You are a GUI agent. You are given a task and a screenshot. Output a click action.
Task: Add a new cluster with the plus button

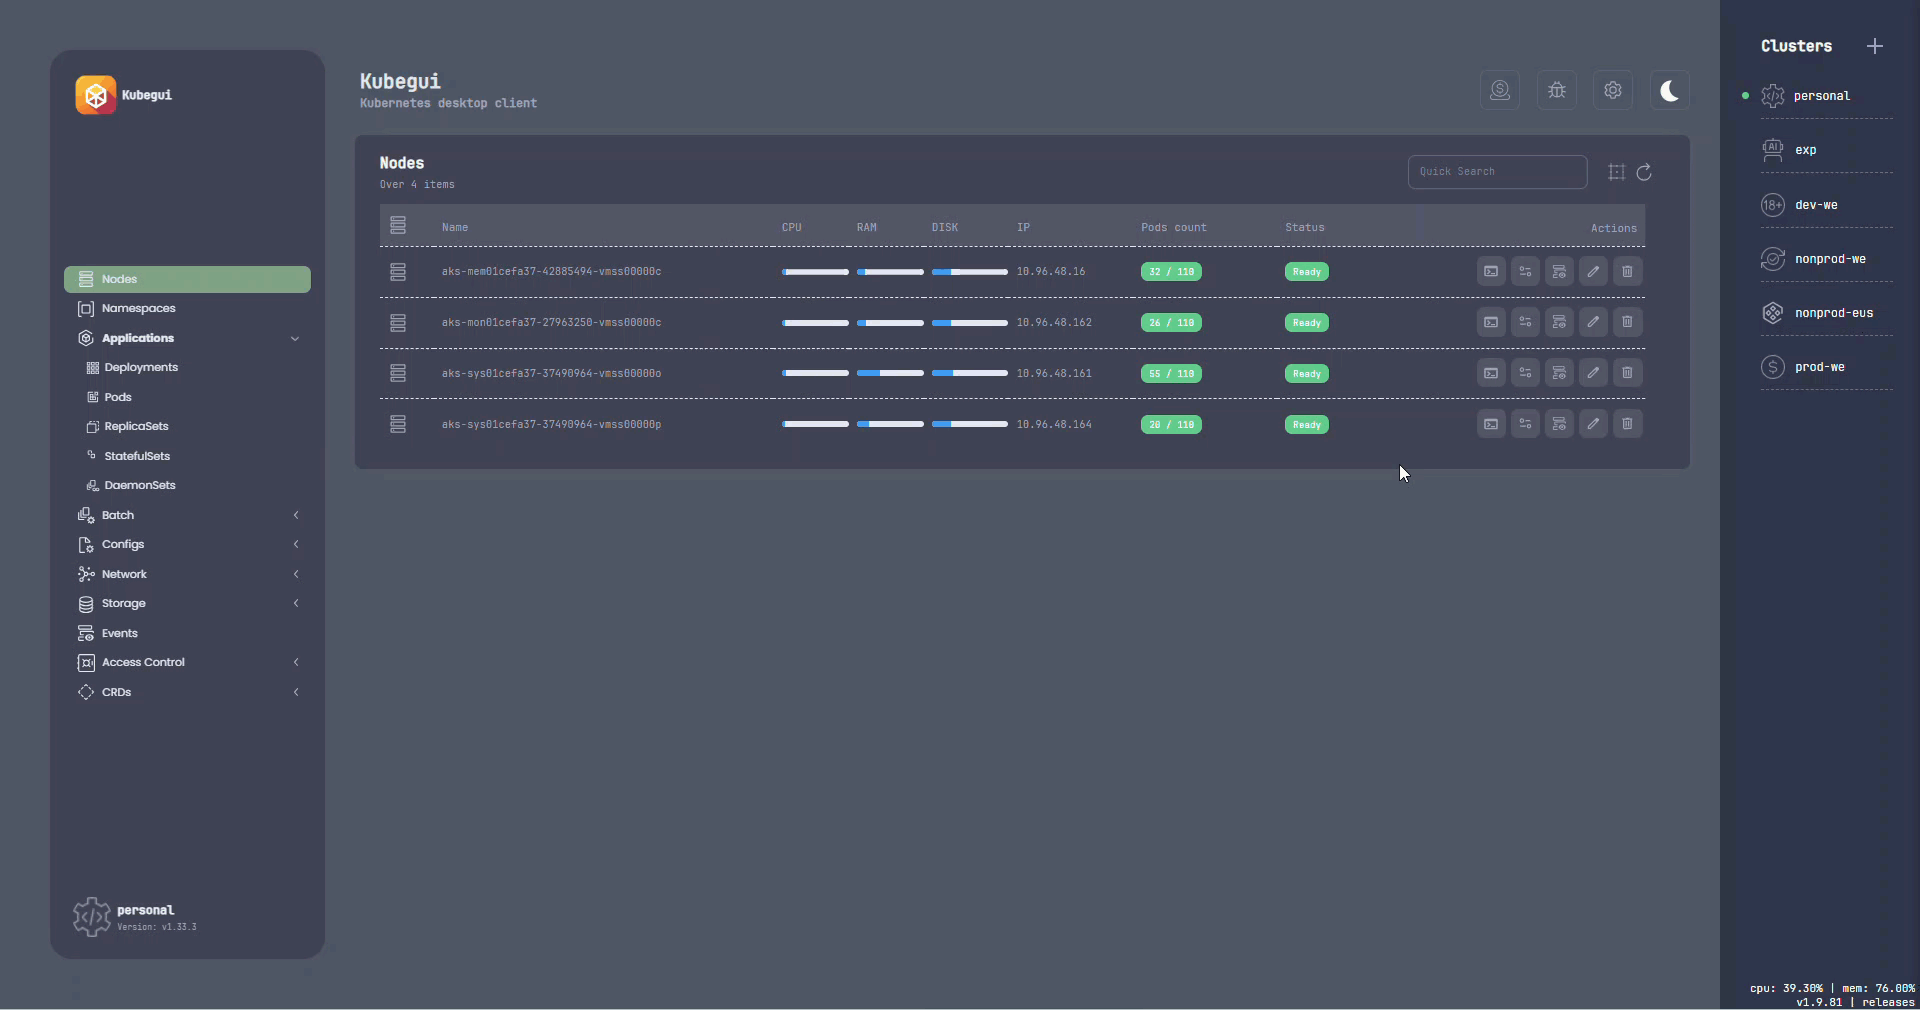(x=1875, y=46)
